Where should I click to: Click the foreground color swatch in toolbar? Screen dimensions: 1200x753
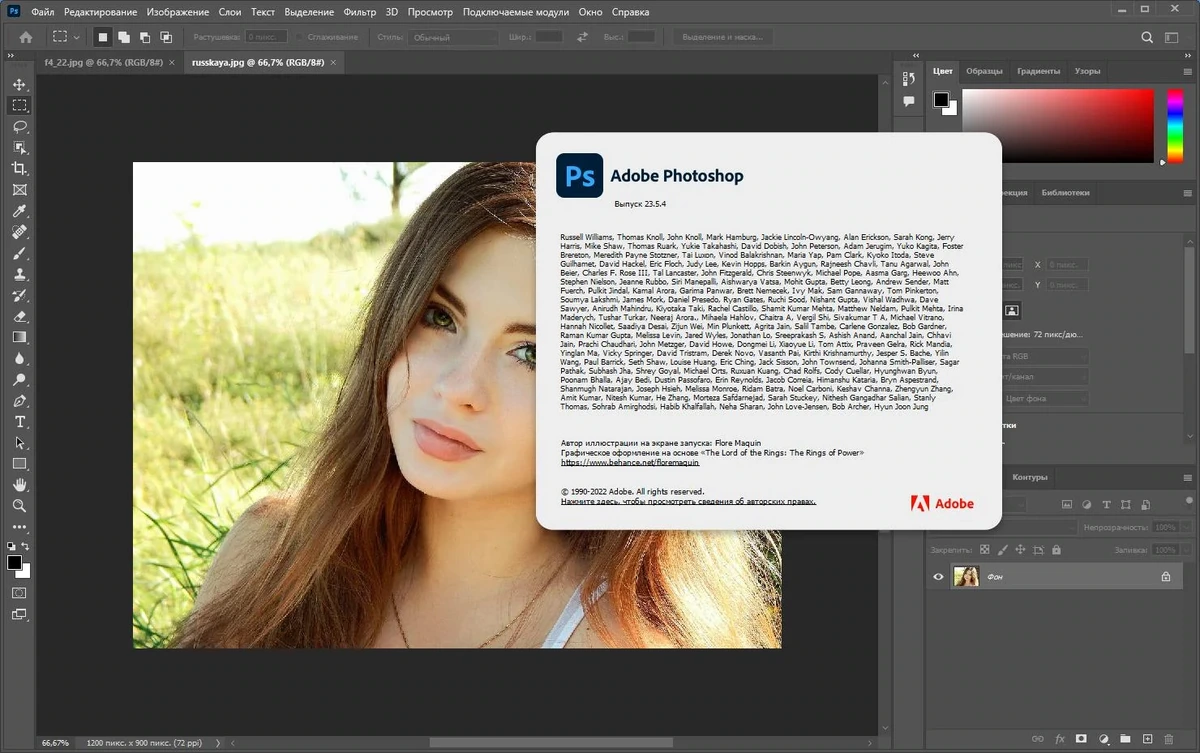pyautogui.click(x=14, y=563)
